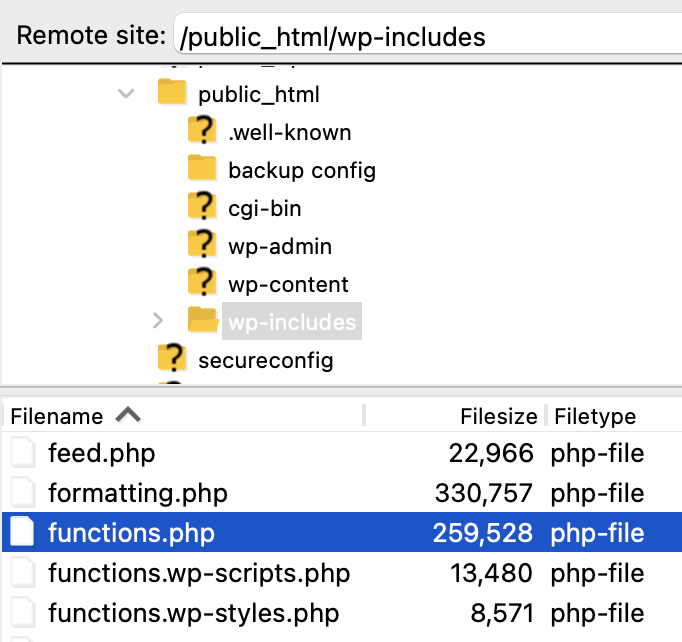
Task: Select wp-admin in the directory tree
Action: pyautogui.click(x=280, y=246)
